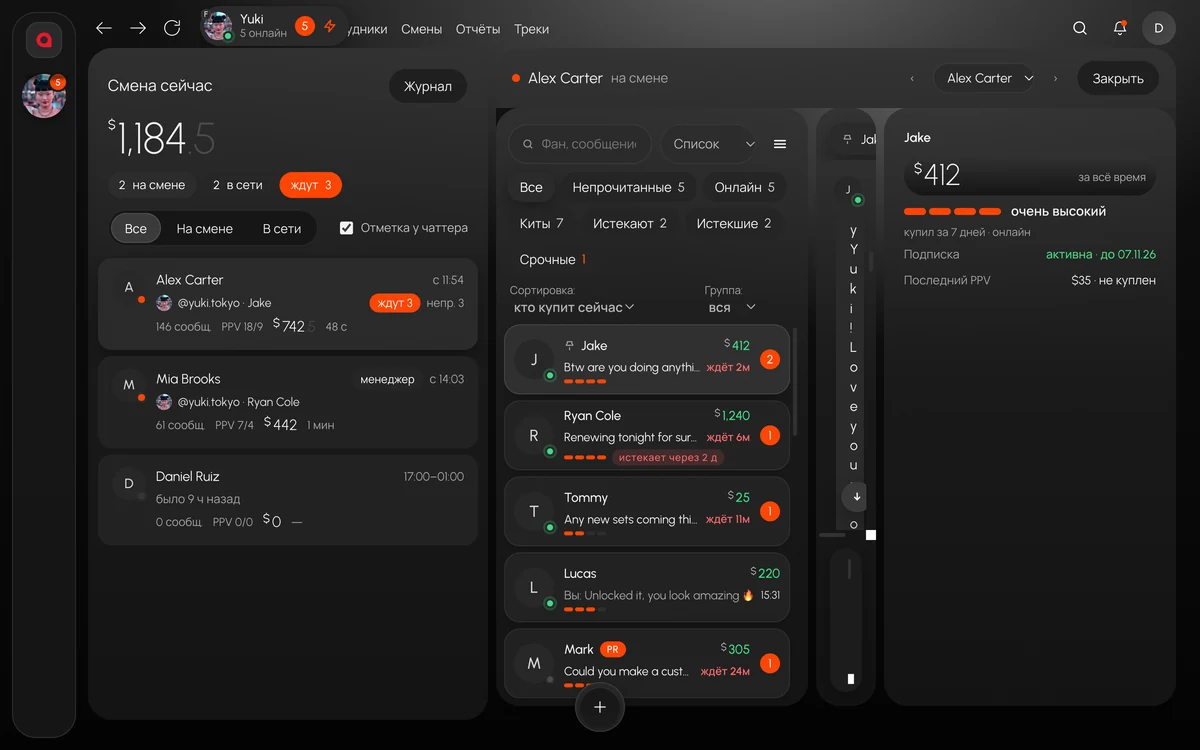Click the ждут 3 orange summary chip
Viewport: 1200px width, 750px height.
(310, 185)
